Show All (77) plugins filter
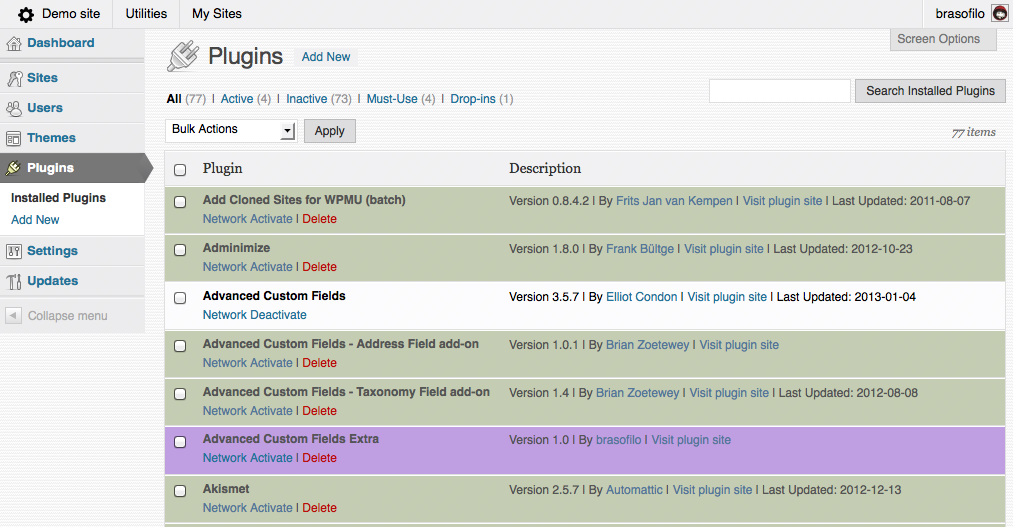1013x527 pixels. click(186, 99)
